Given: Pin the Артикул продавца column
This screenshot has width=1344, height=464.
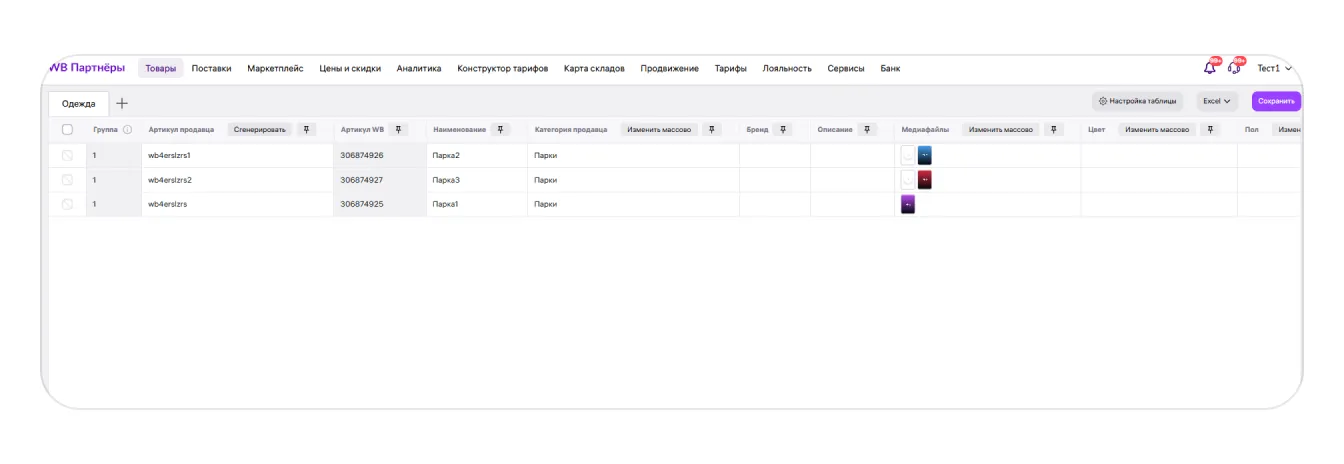Looking at the screenshot, I should pyautogui.click(x=307, y=130).
